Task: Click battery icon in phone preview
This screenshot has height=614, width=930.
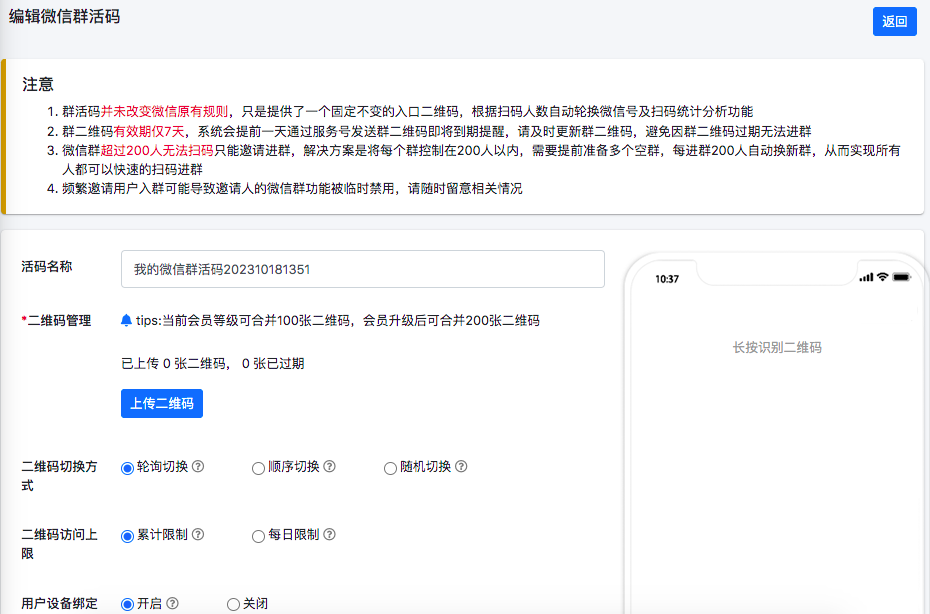Action: (901, 277)
